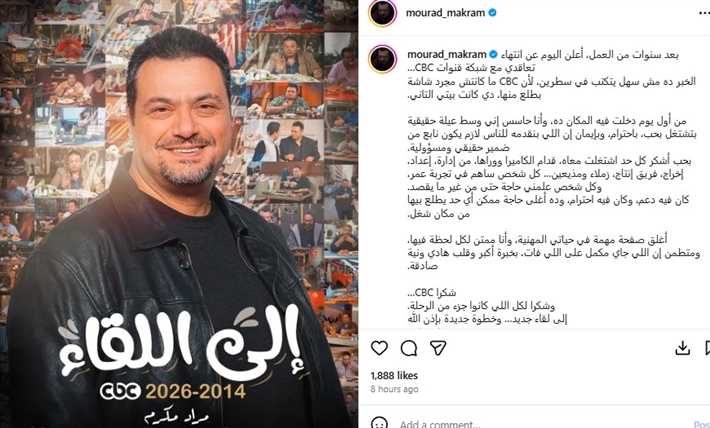Open the emoji picker beside the comment box
The height and width of the screenshot is (428, 710).
[x=379, y=423]
